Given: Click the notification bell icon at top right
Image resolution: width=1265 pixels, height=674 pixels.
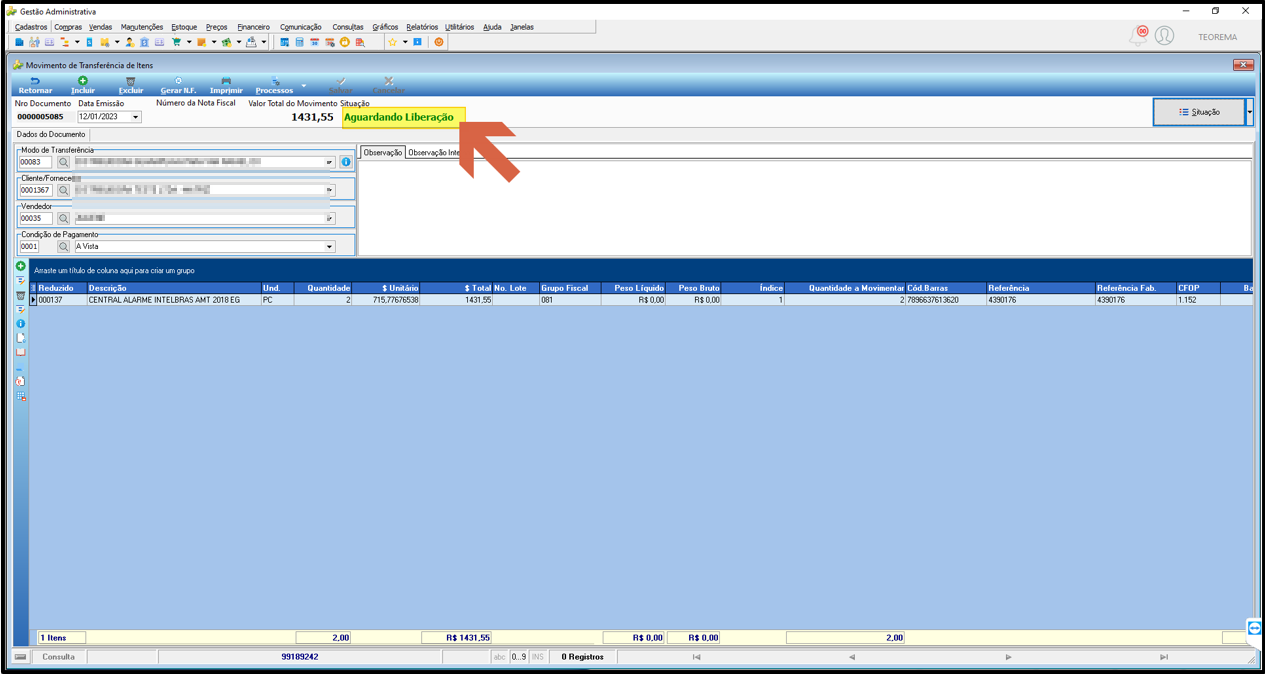Looking at the screenshot, I should pyautogui.click(x=1138, y=36).
